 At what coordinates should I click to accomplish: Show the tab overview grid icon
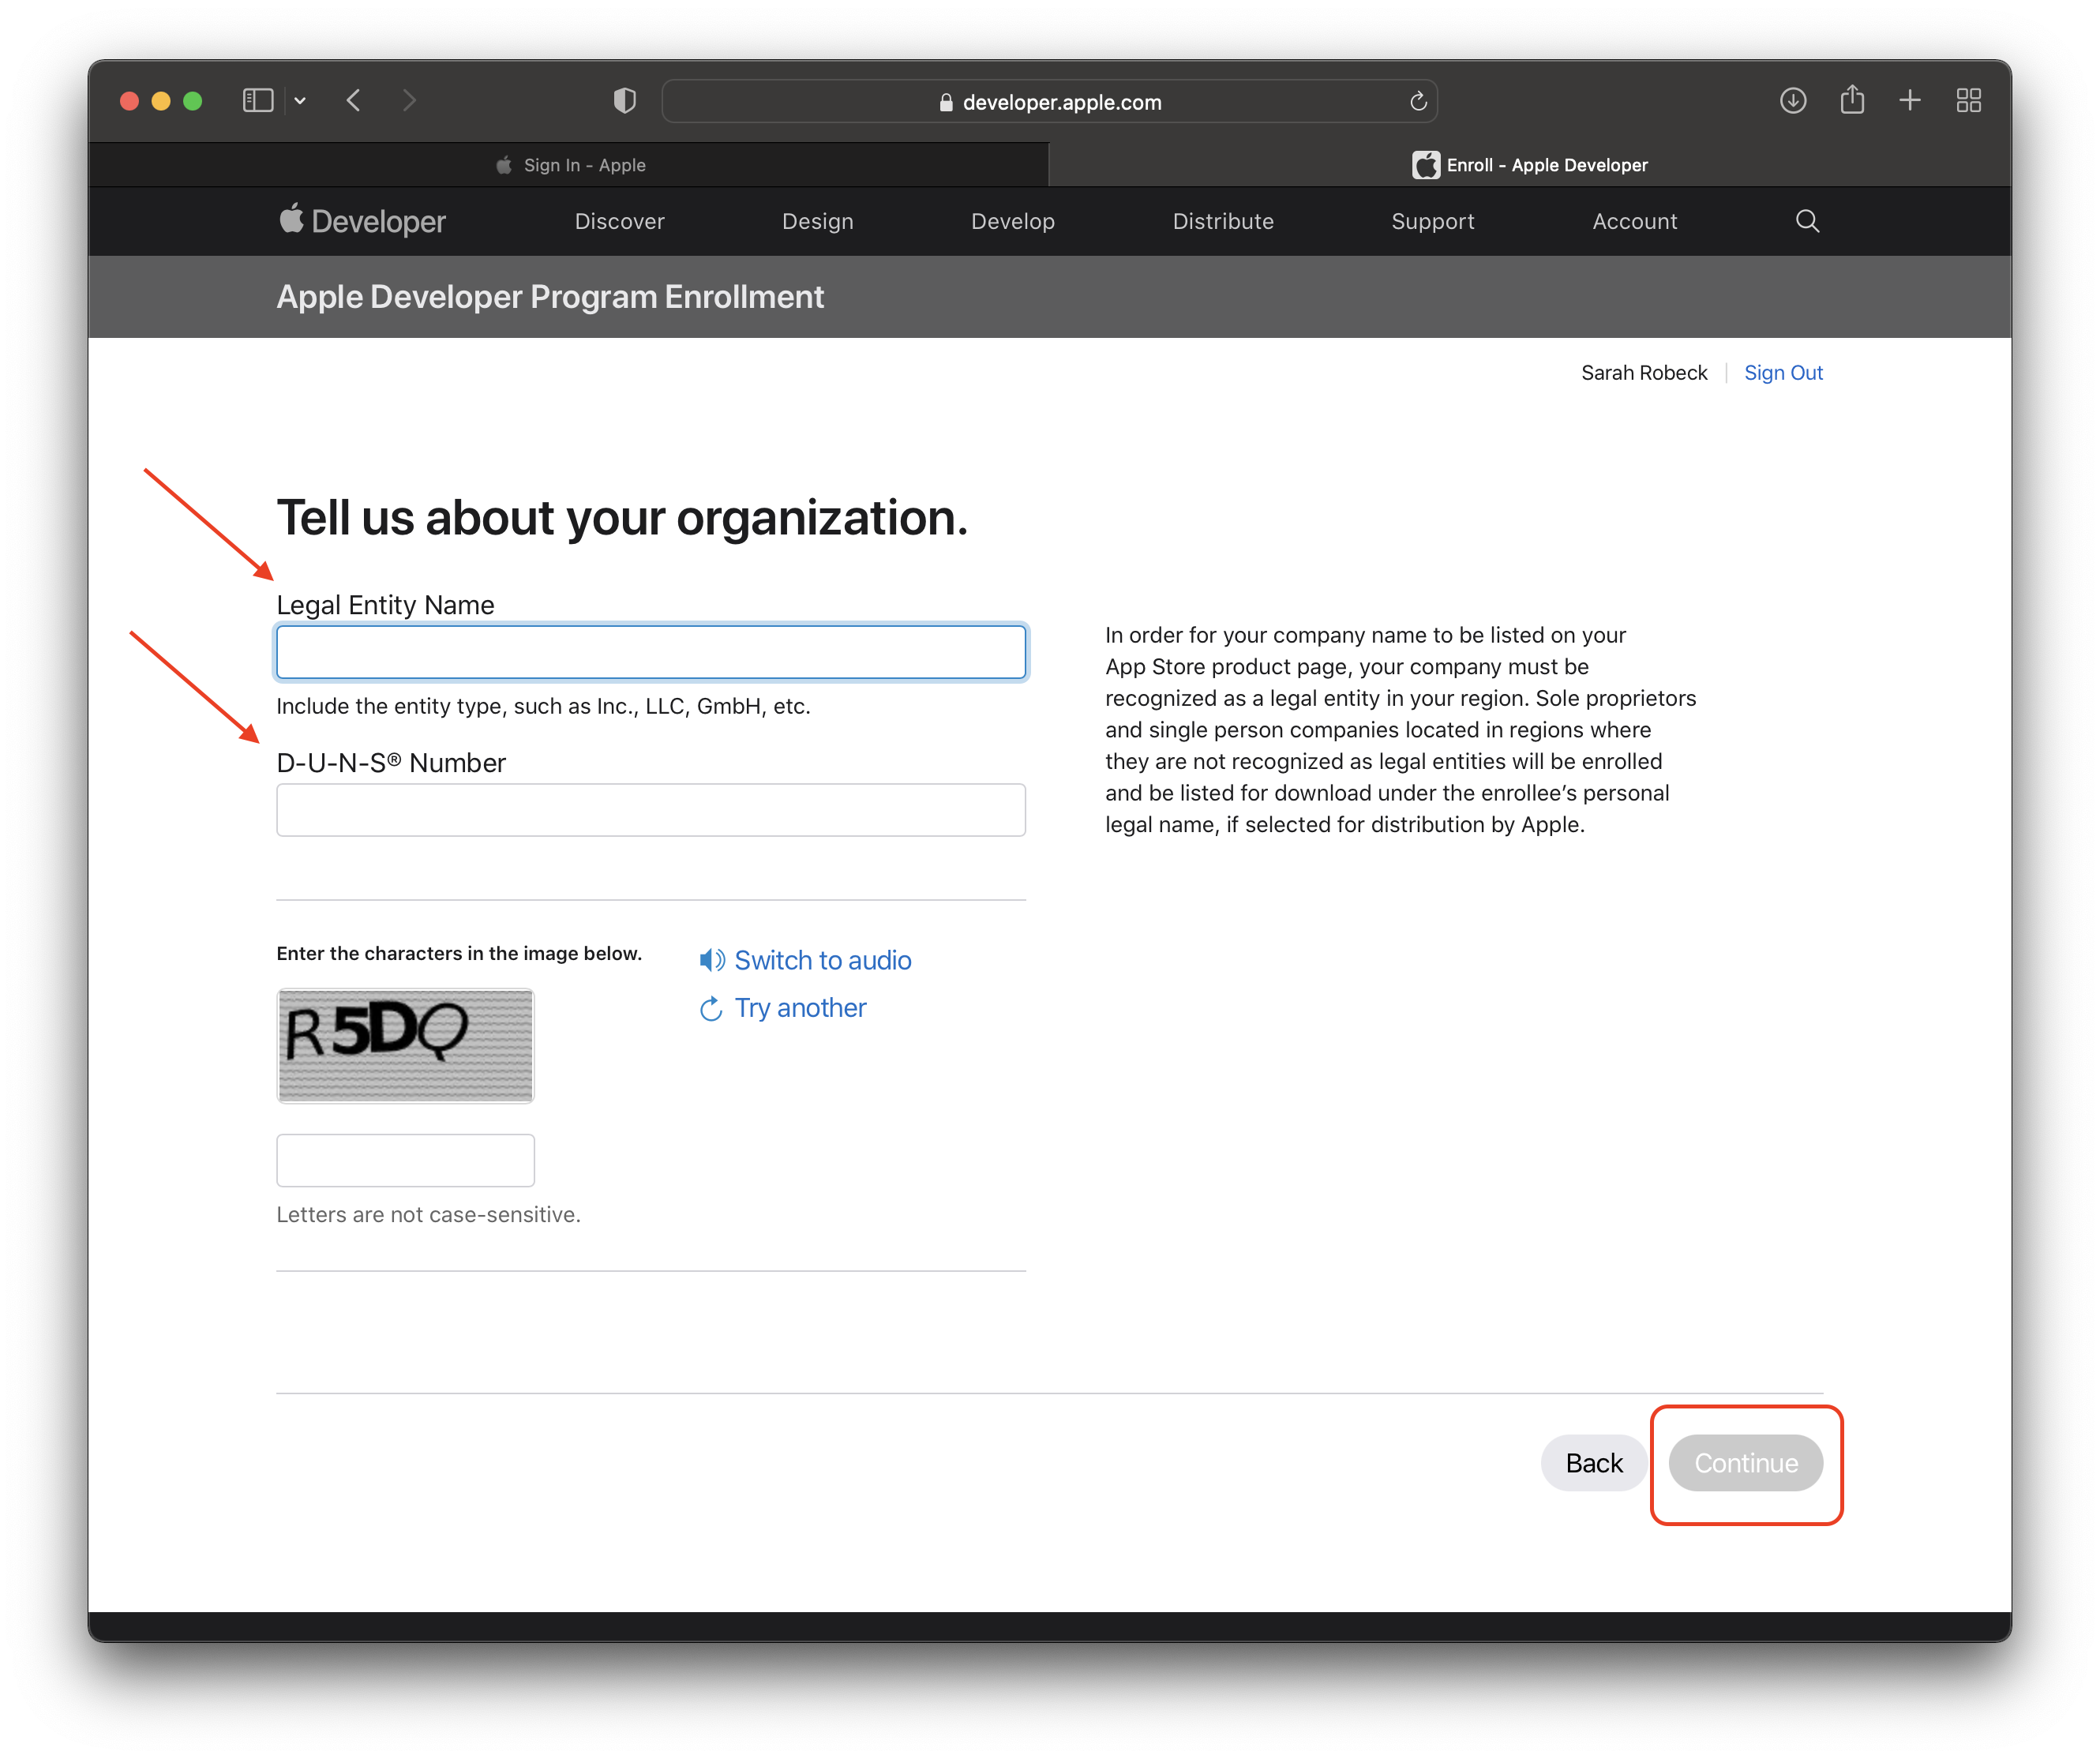point(1968,101)
